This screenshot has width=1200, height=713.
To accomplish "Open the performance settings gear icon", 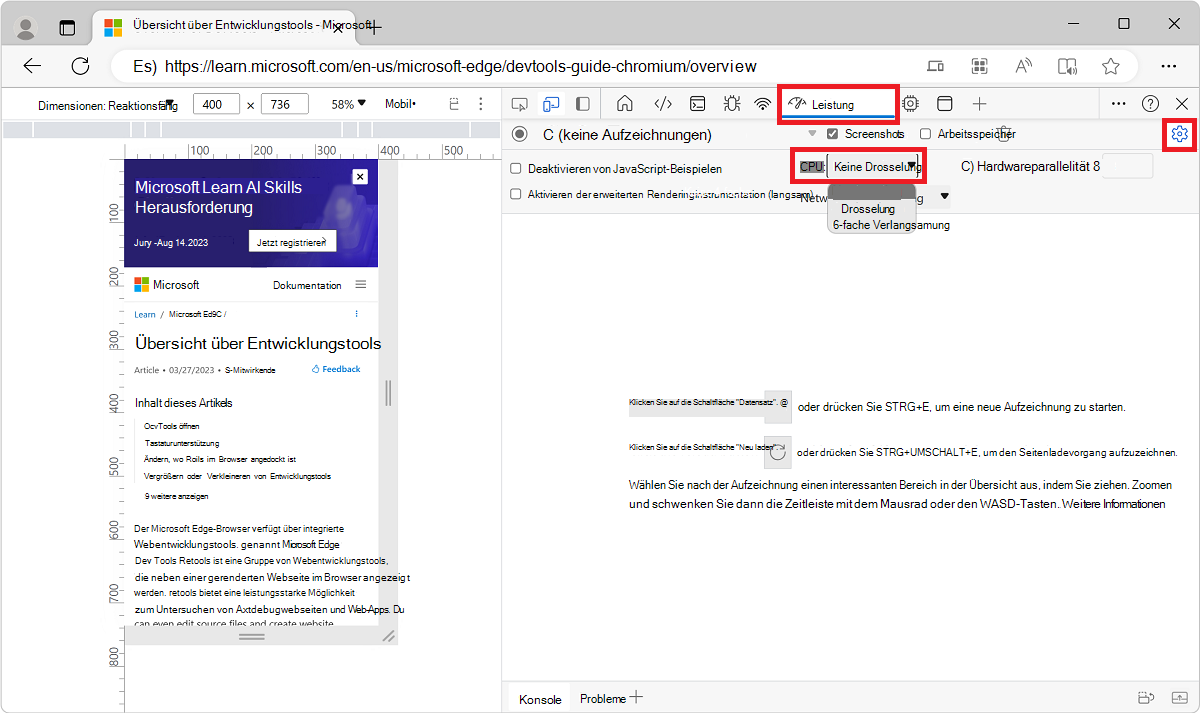I will [x=1179, y=134].
